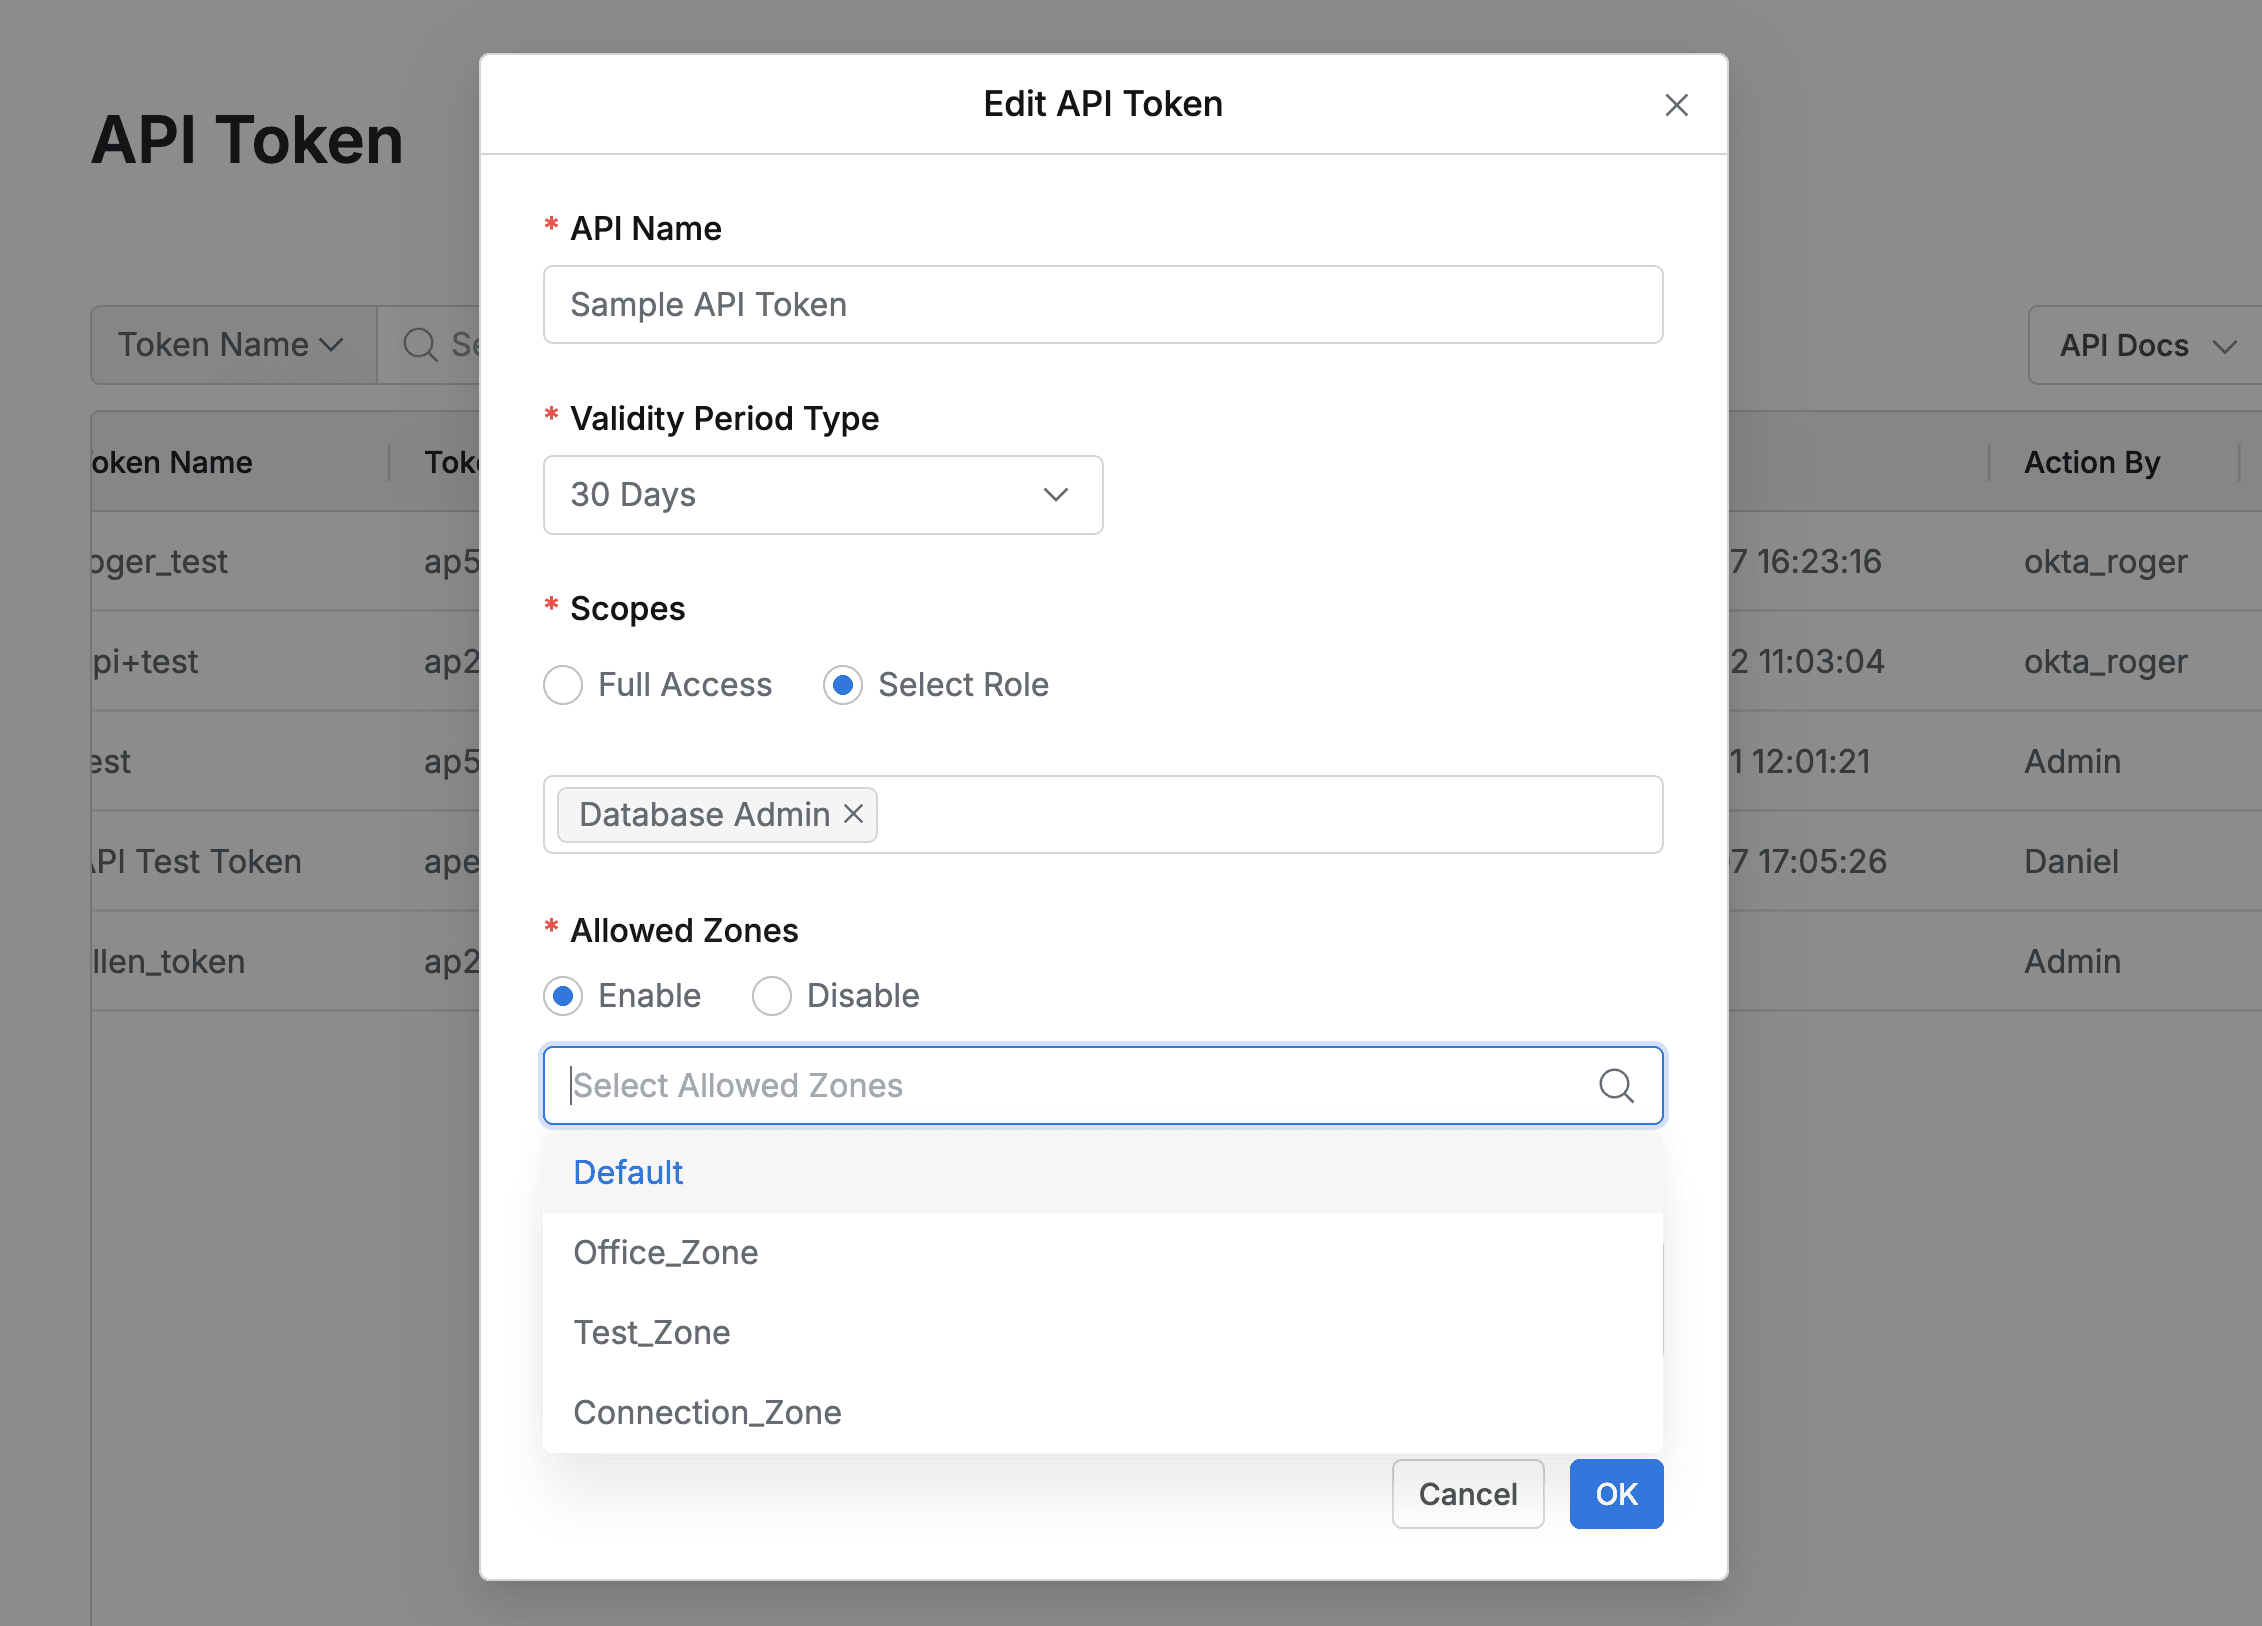Cancel editing the API token

1467,1494
